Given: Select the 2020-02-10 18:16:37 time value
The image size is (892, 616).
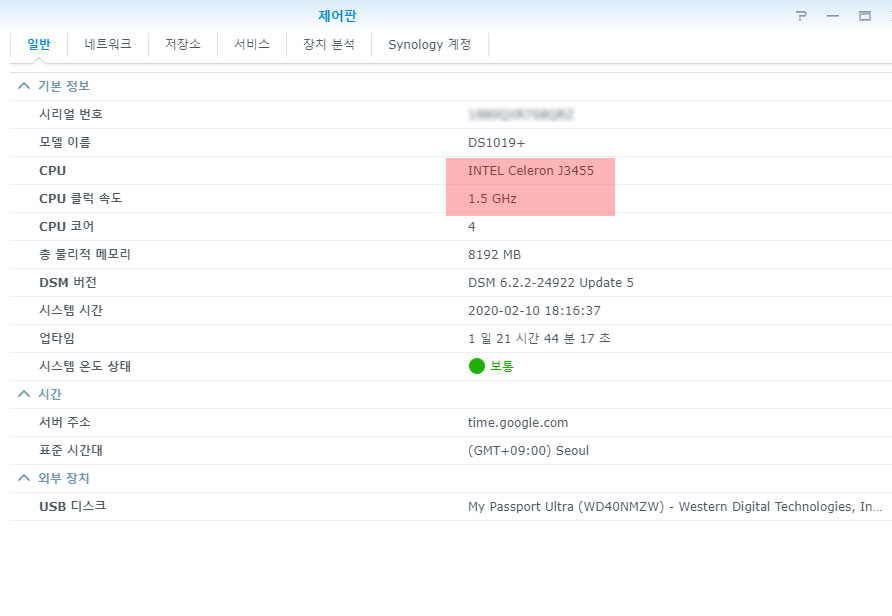Looking at the screenshot, I should pyautogui.click(x=534, y=311).
